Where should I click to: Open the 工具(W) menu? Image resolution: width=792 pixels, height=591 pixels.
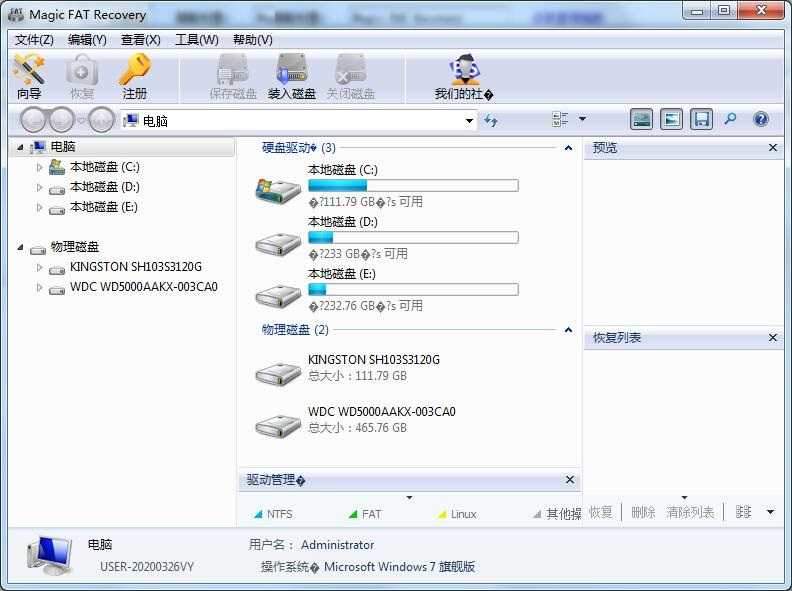coord(196,40)
